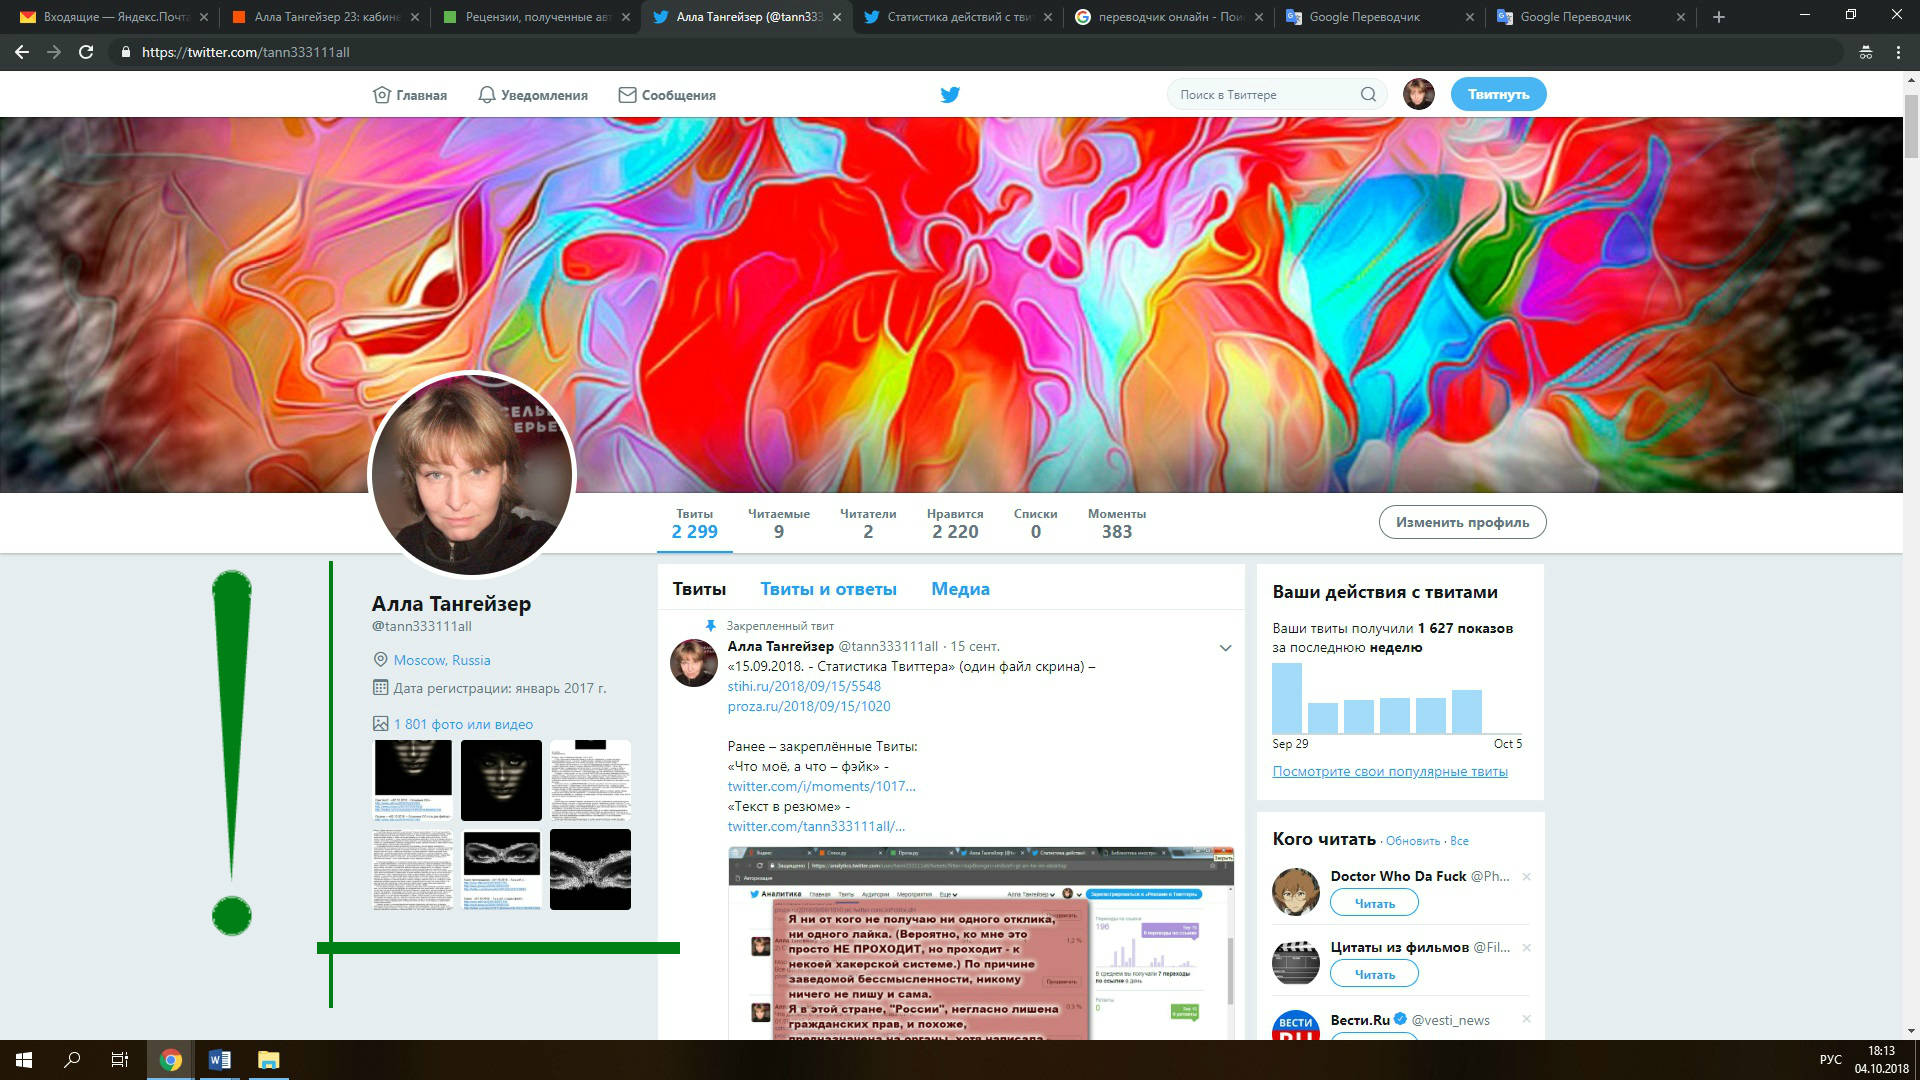Open twitter.com/tann333111all/ link in tweet
Image resolution: width=1920 pixels, height=1080 pixels.
tap(816, 826)
